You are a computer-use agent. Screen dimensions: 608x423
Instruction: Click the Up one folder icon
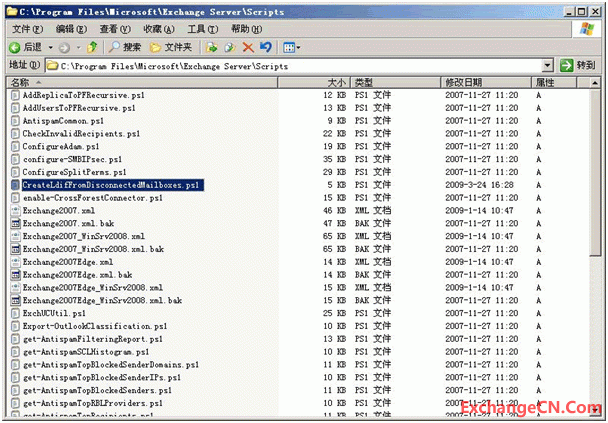pos(93,47)
